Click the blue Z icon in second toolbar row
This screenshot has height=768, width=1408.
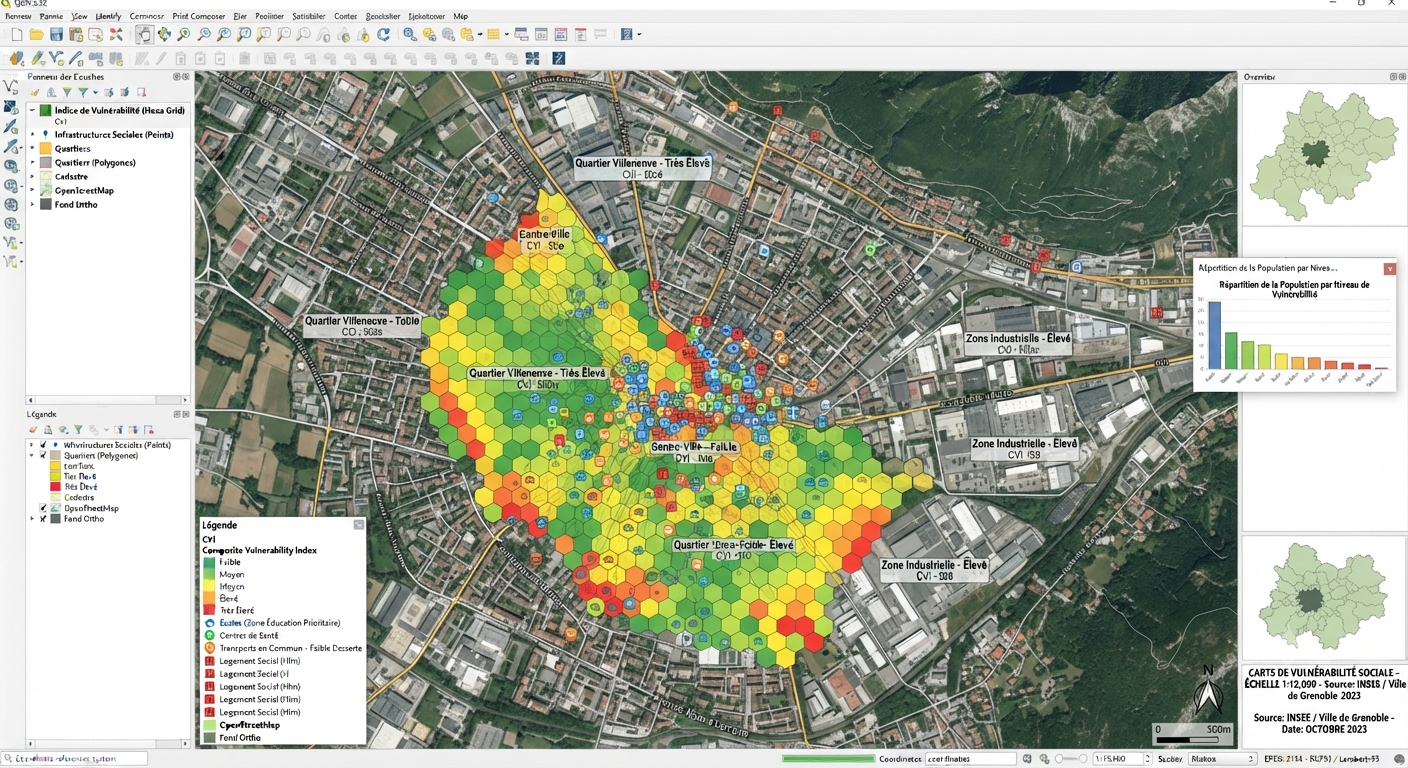558,58
